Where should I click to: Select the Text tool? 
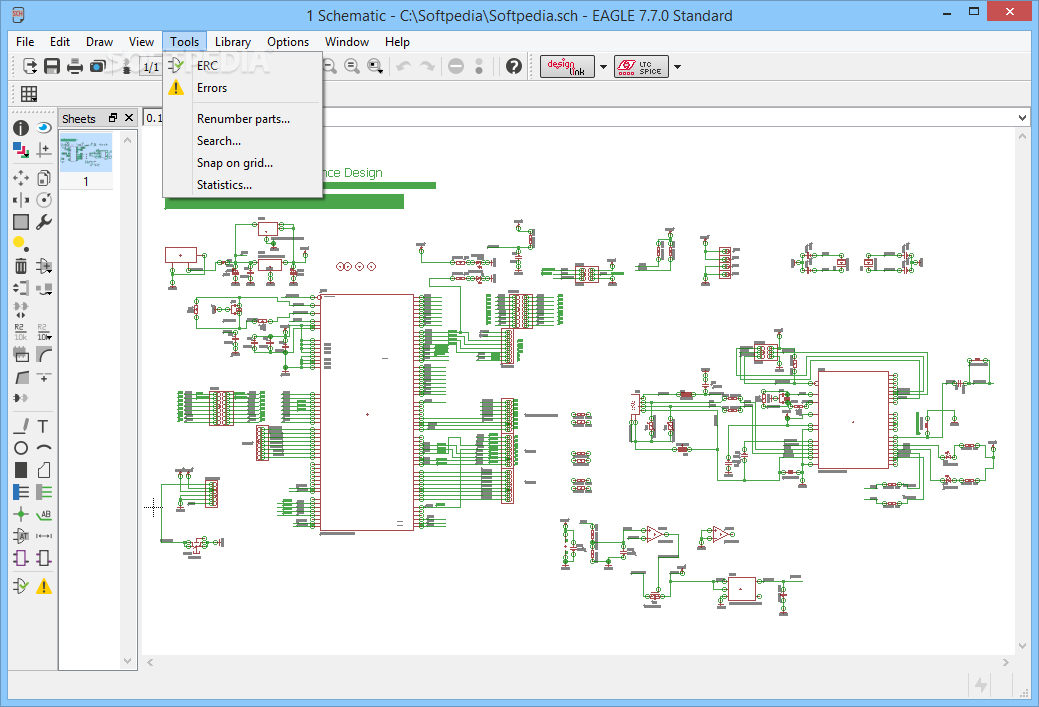click(44, 426)
